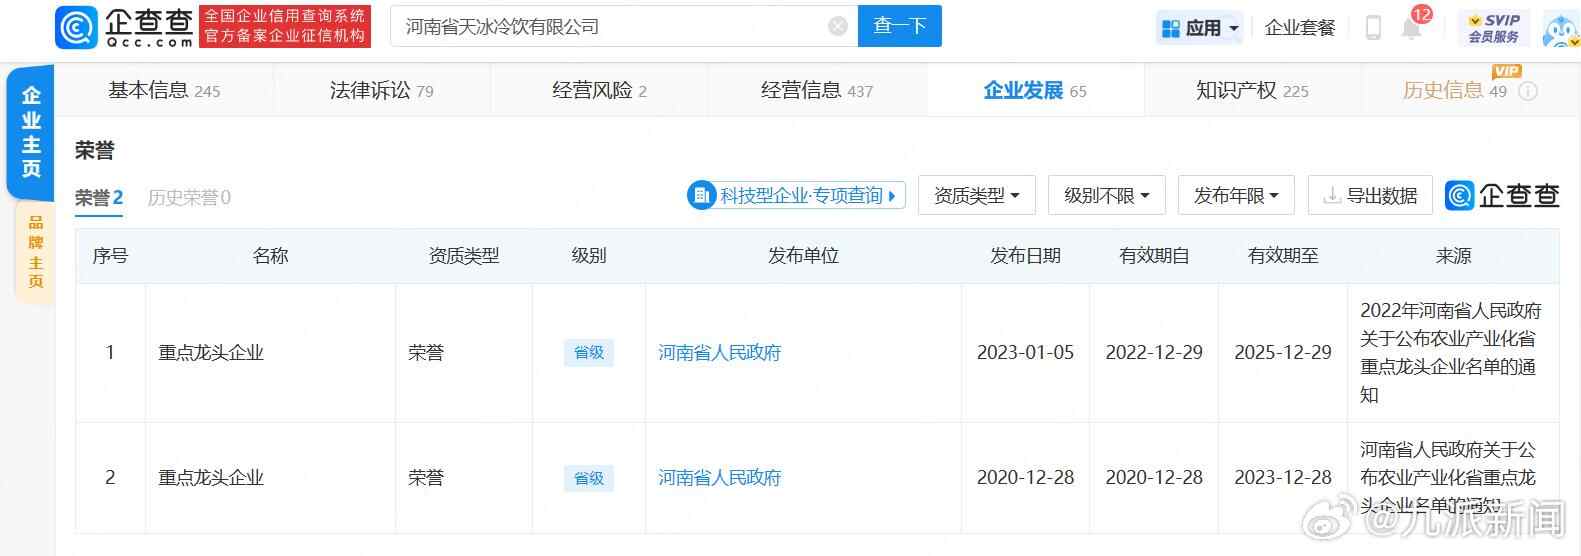Open notifications bell with 12 badge

(x=1412, y=28)
